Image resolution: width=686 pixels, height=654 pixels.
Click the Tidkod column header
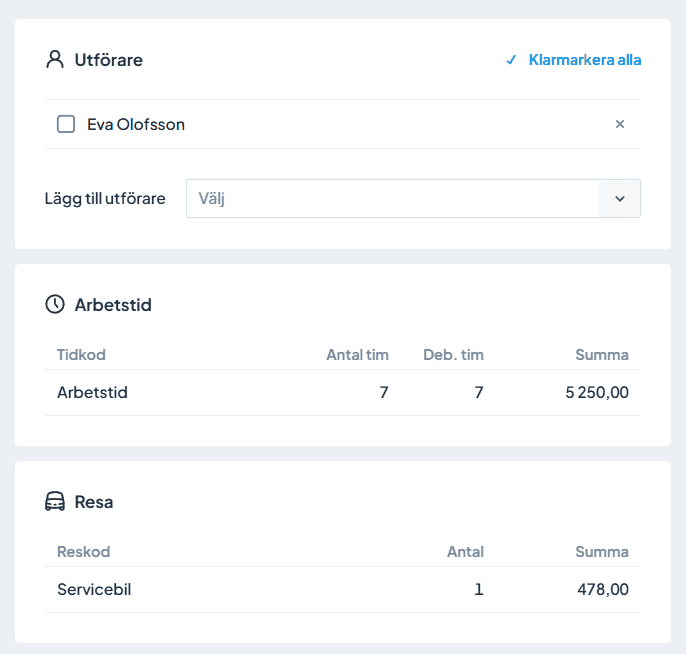click(81, 355)
